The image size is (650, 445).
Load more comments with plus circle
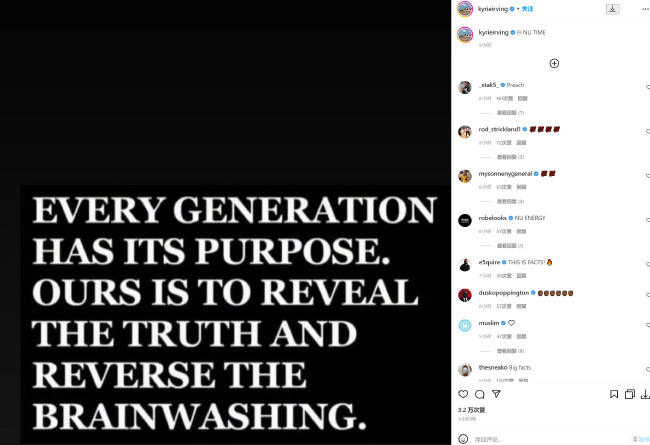point(554,63)
